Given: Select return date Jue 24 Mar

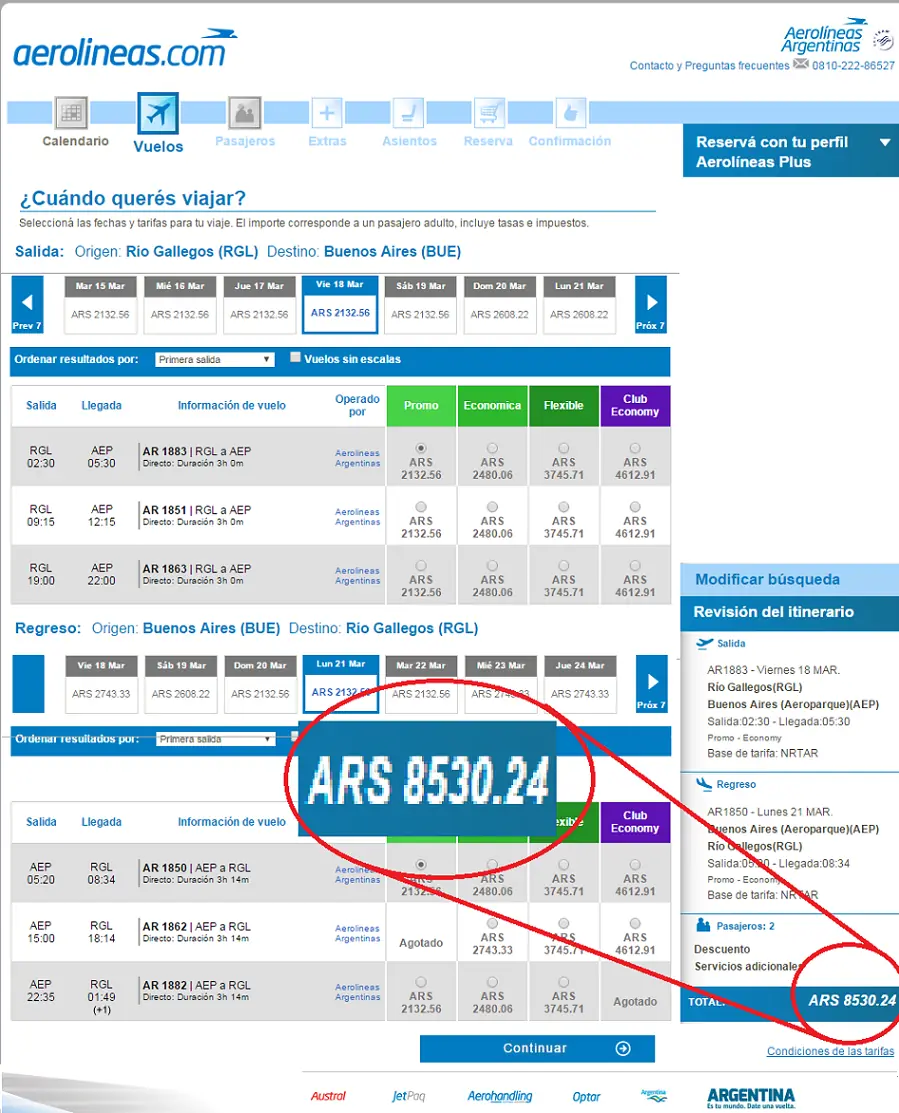Looking at the screenshot, I should (580, 684).
